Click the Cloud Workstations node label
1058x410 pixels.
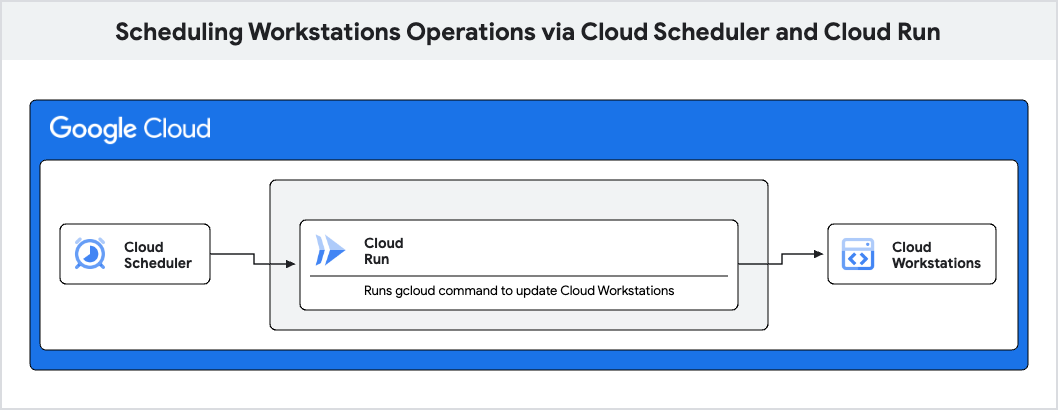936,255
